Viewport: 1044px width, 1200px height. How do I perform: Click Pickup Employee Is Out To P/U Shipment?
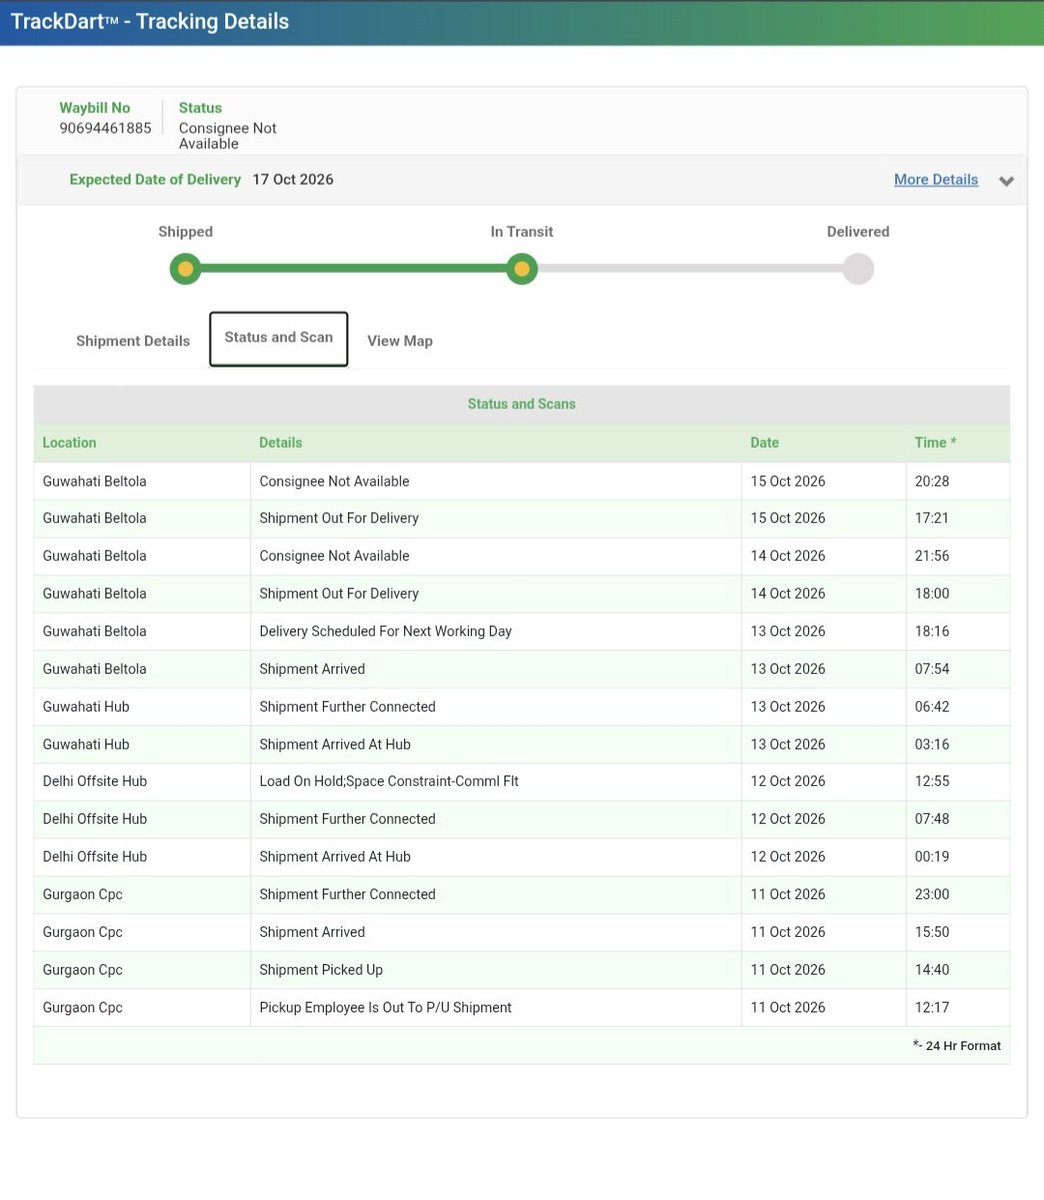click(385, 1007)
